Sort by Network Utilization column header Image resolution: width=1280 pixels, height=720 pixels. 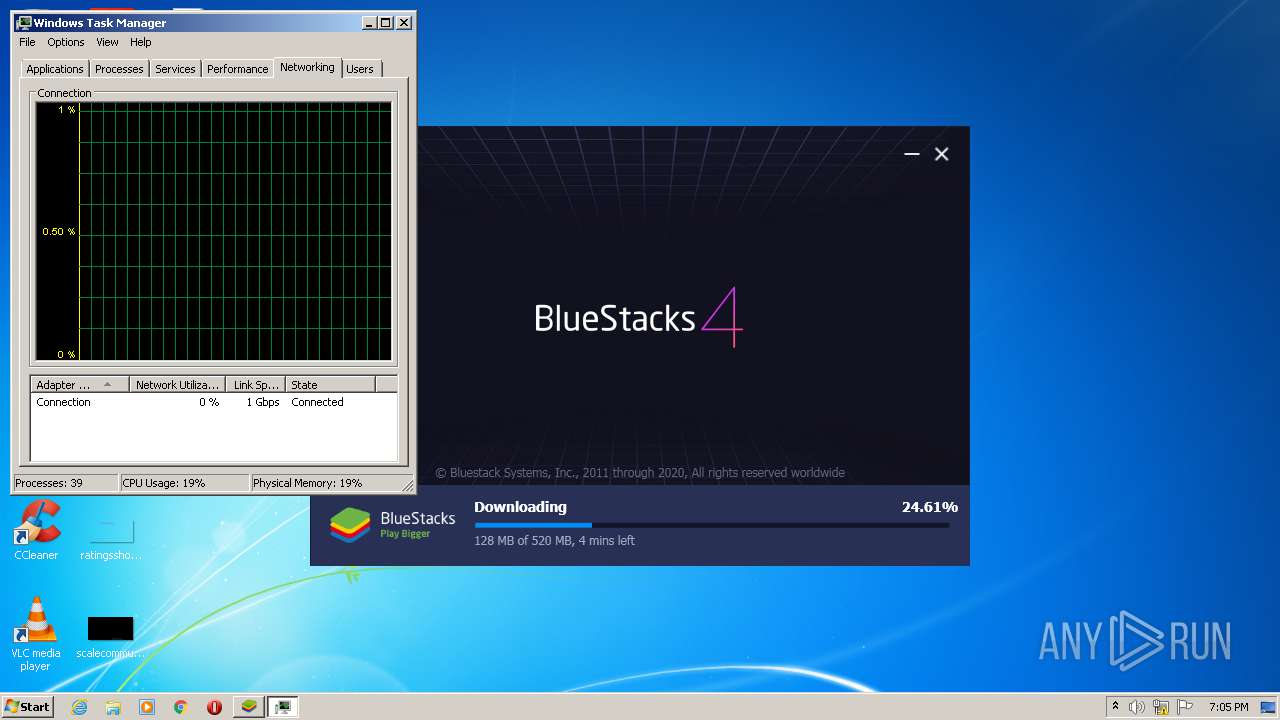pyautogui.click(x=177, y=384)
